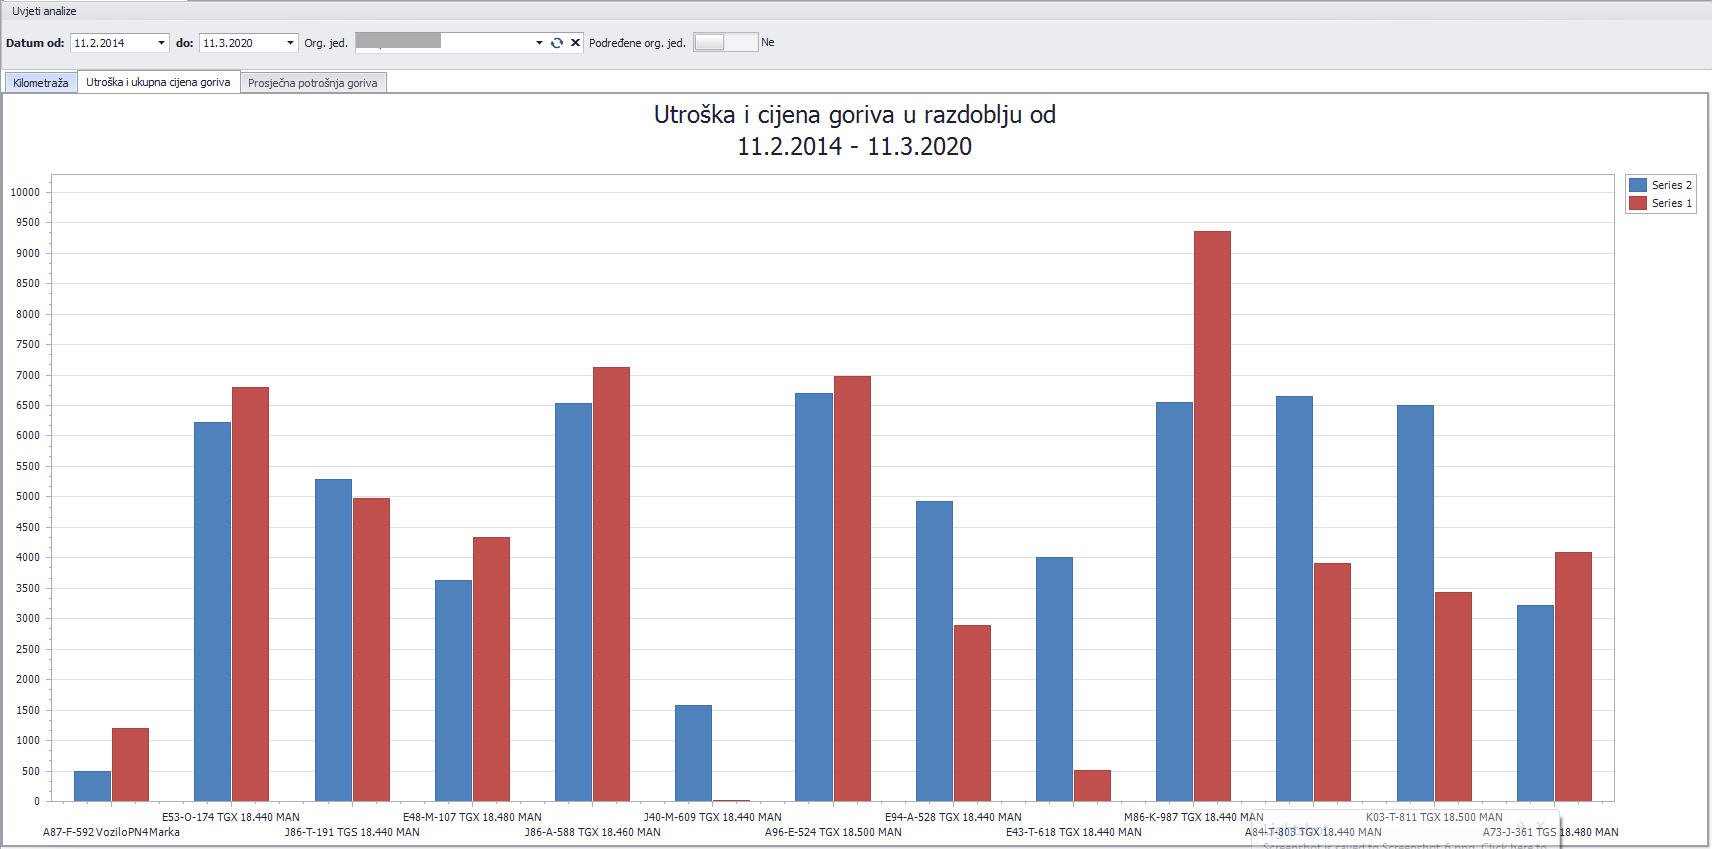Toggle the Podređene org. jed. switch
1712x849 pixels.
click(725, 42)
